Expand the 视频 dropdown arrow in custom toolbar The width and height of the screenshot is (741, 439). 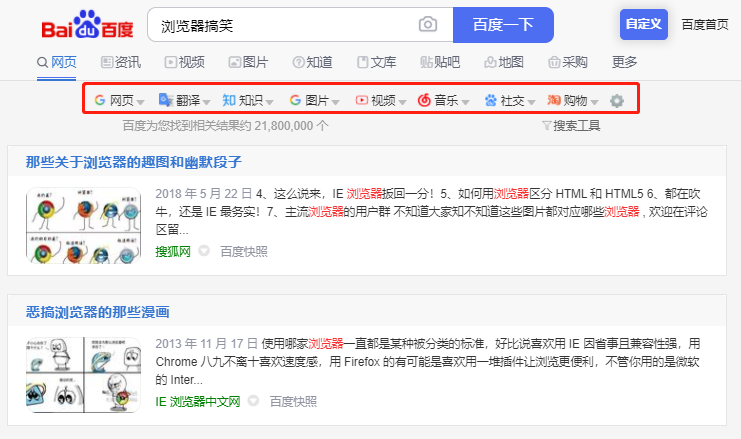coord(402,102)
